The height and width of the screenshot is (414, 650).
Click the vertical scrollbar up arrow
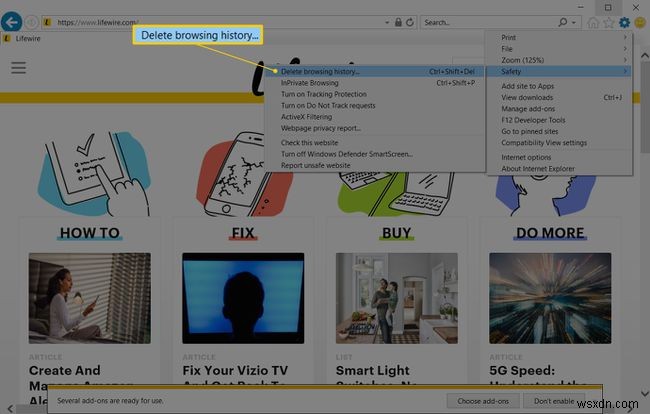(x=645, y=55)
